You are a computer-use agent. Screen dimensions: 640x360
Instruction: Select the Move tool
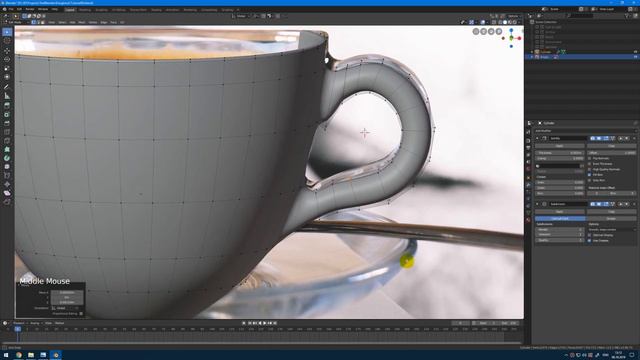7,51
